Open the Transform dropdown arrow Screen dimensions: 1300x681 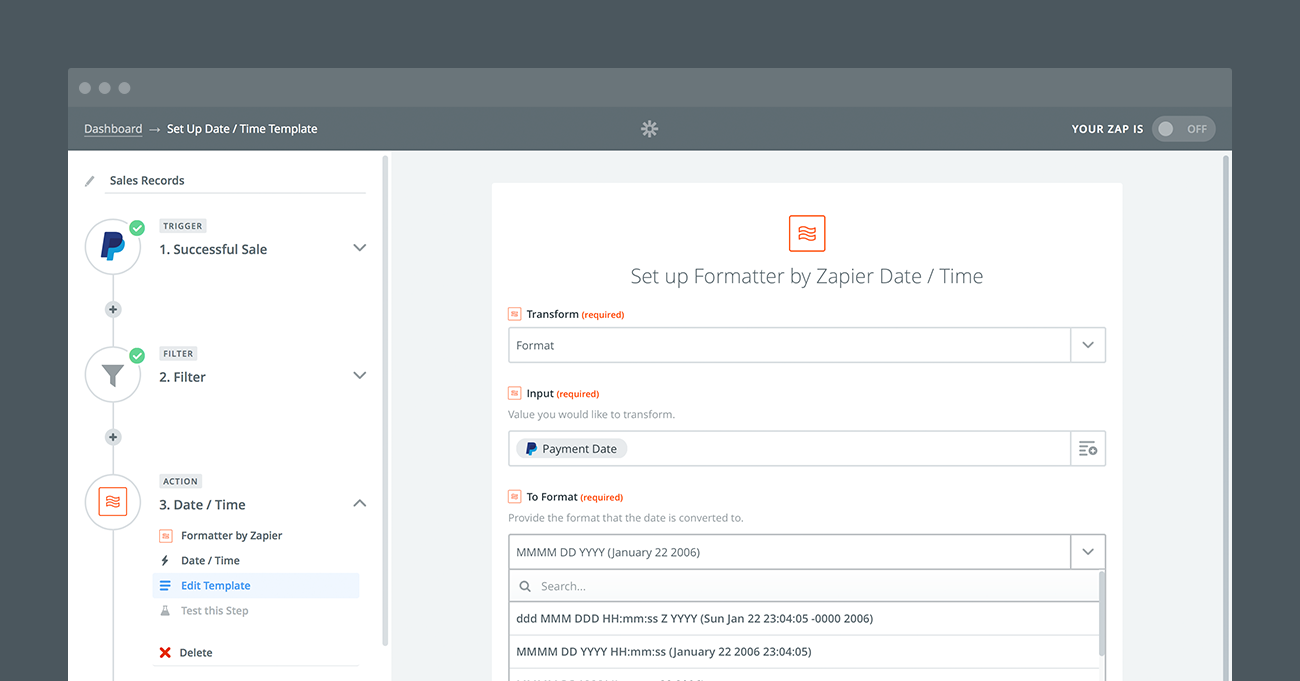click(x=1088, y=345)
